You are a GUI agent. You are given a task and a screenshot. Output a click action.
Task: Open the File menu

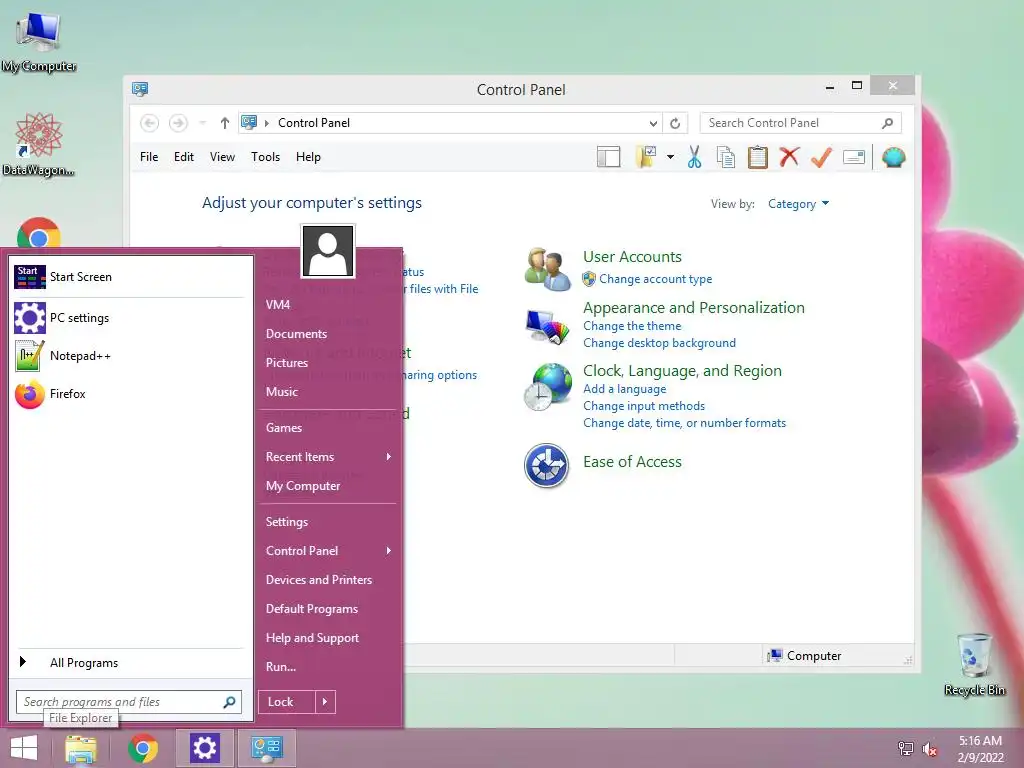tap(149, 157)
